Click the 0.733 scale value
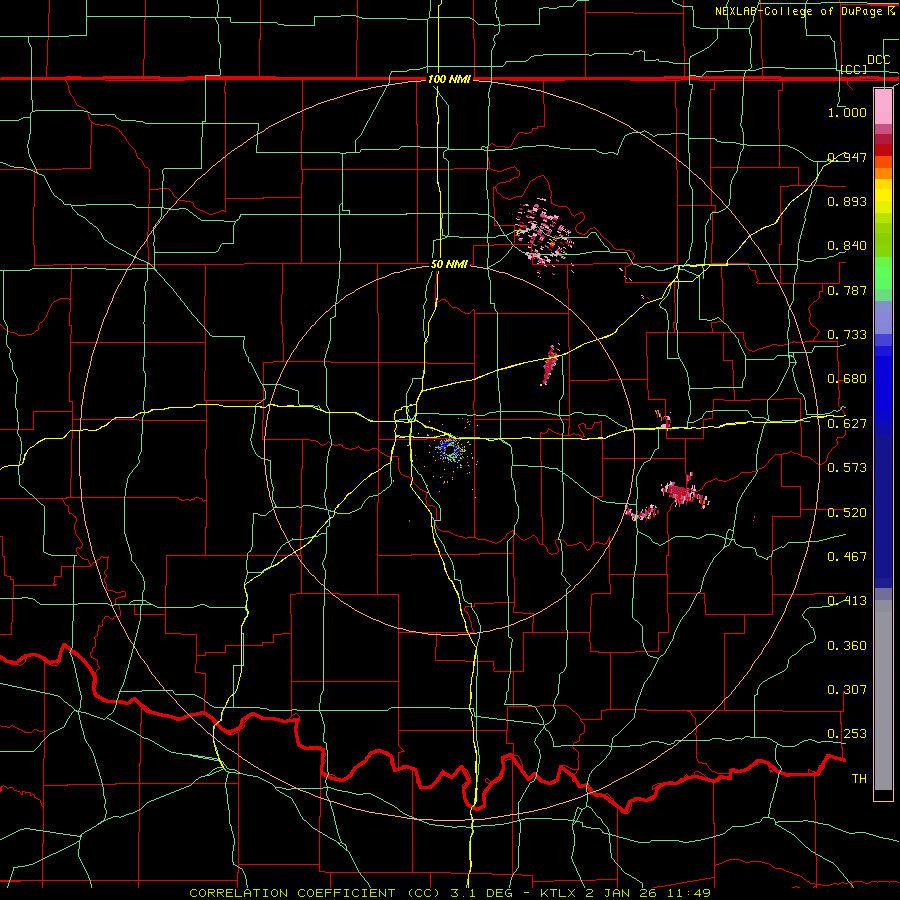Image resolution: width=900 pixels, height=900 pixels. 847,335
